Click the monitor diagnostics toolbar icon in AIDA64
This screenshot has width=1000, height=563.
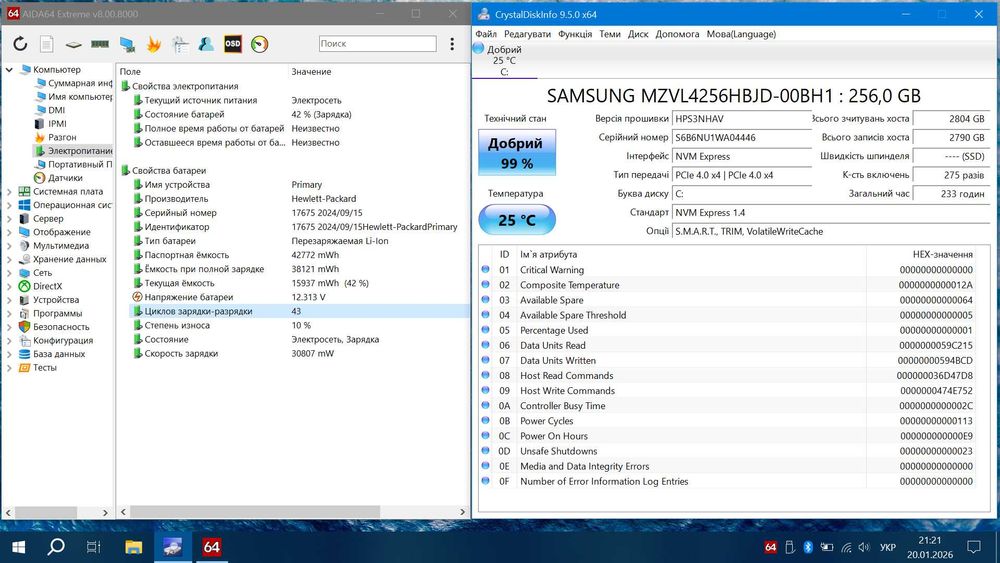(127, 44)
